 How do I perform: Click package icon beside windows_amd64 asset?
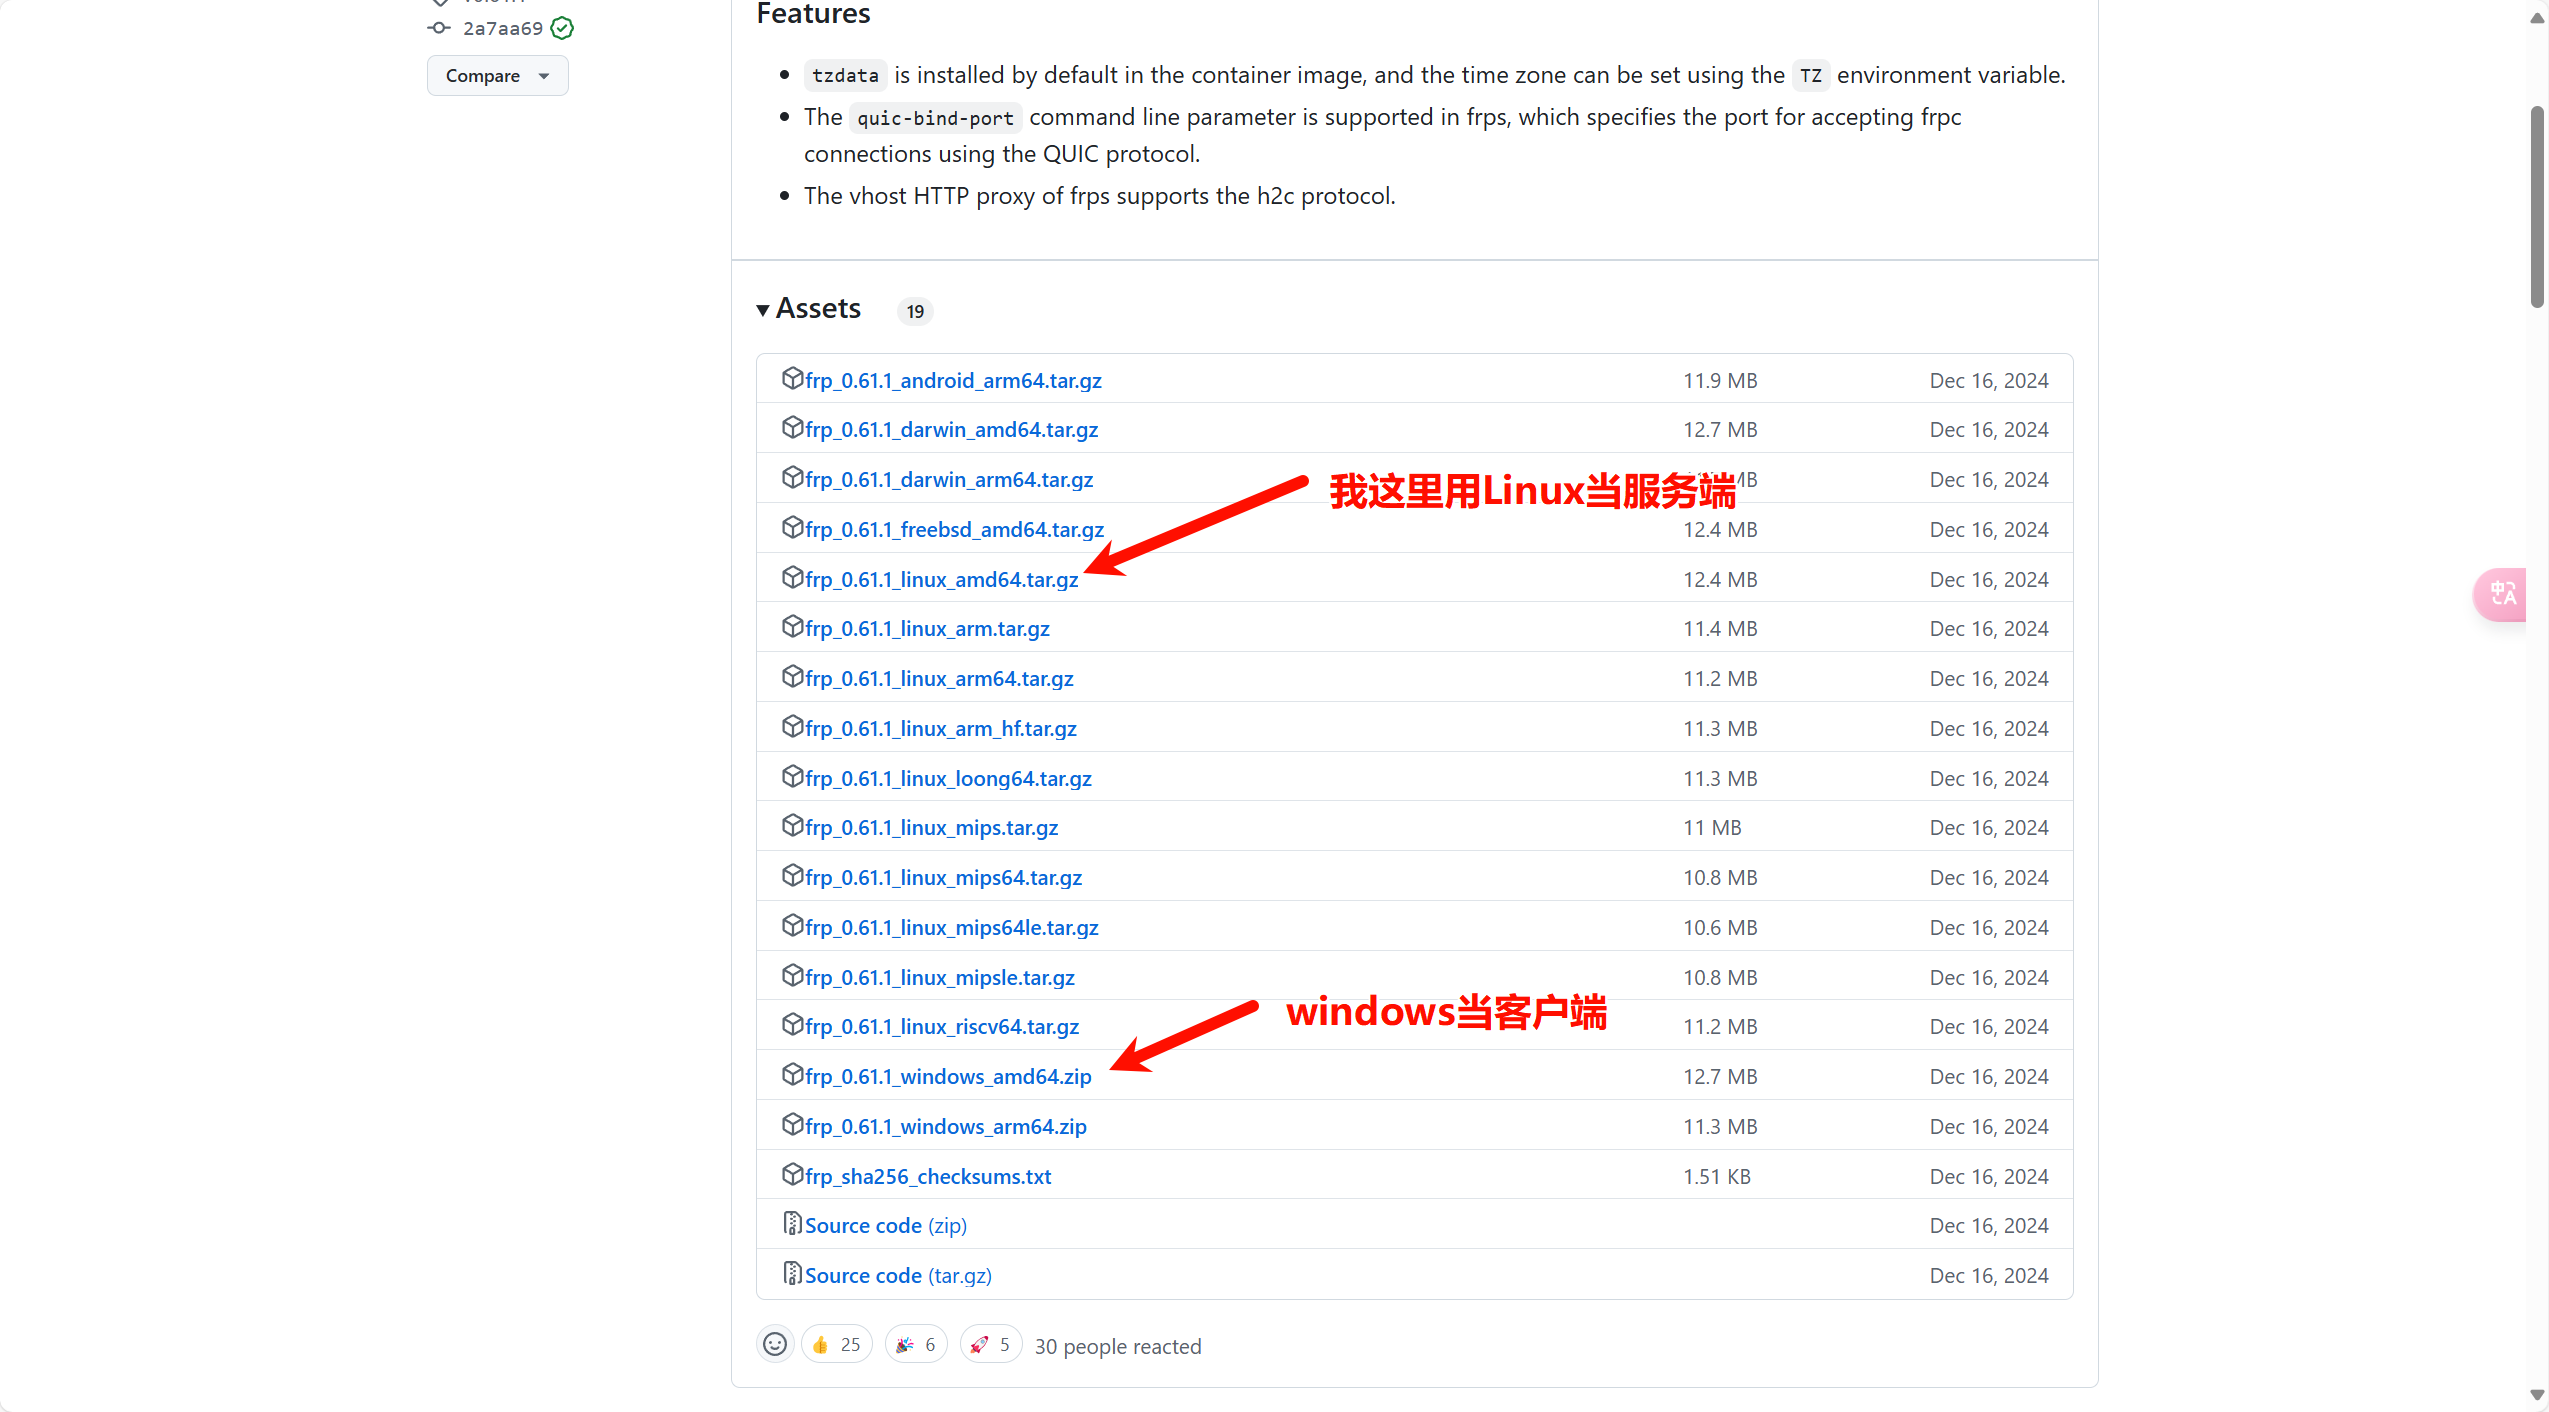pos(792,1074)
